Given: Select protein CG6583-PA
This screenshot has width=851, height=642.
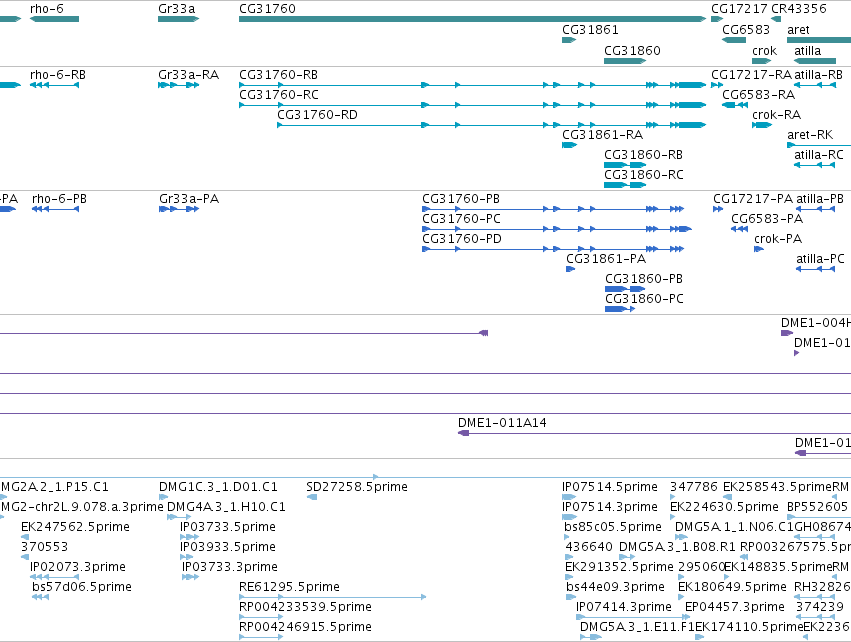Looking at the screenshot, I should [767, 219].
